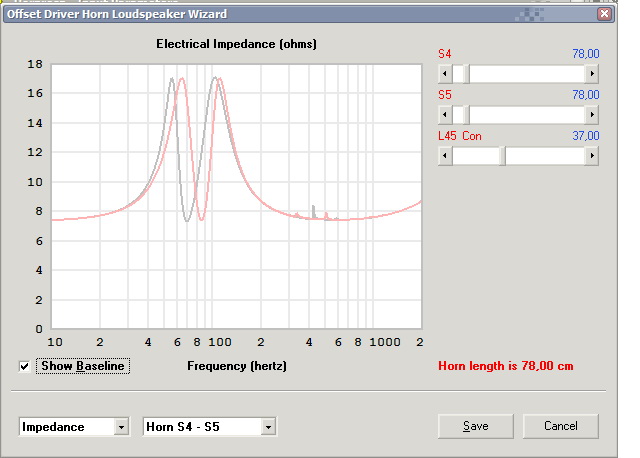The width and height of the screenshot is (640, 458).
Task: Click the Show Baseline label text
Action: [83, 366]
